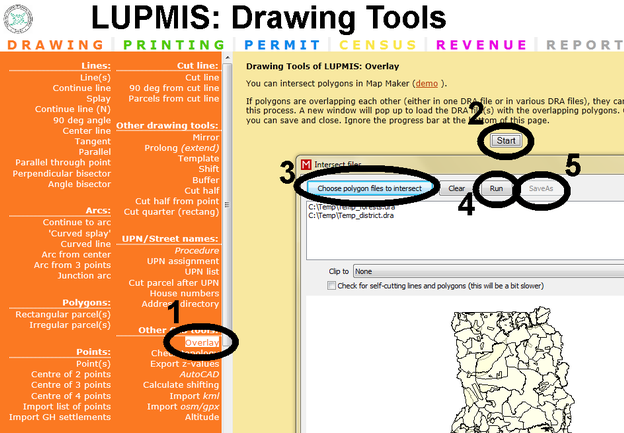624x433 pixels.
Task: Select the Buffer link
Action: tap(206, 180)
